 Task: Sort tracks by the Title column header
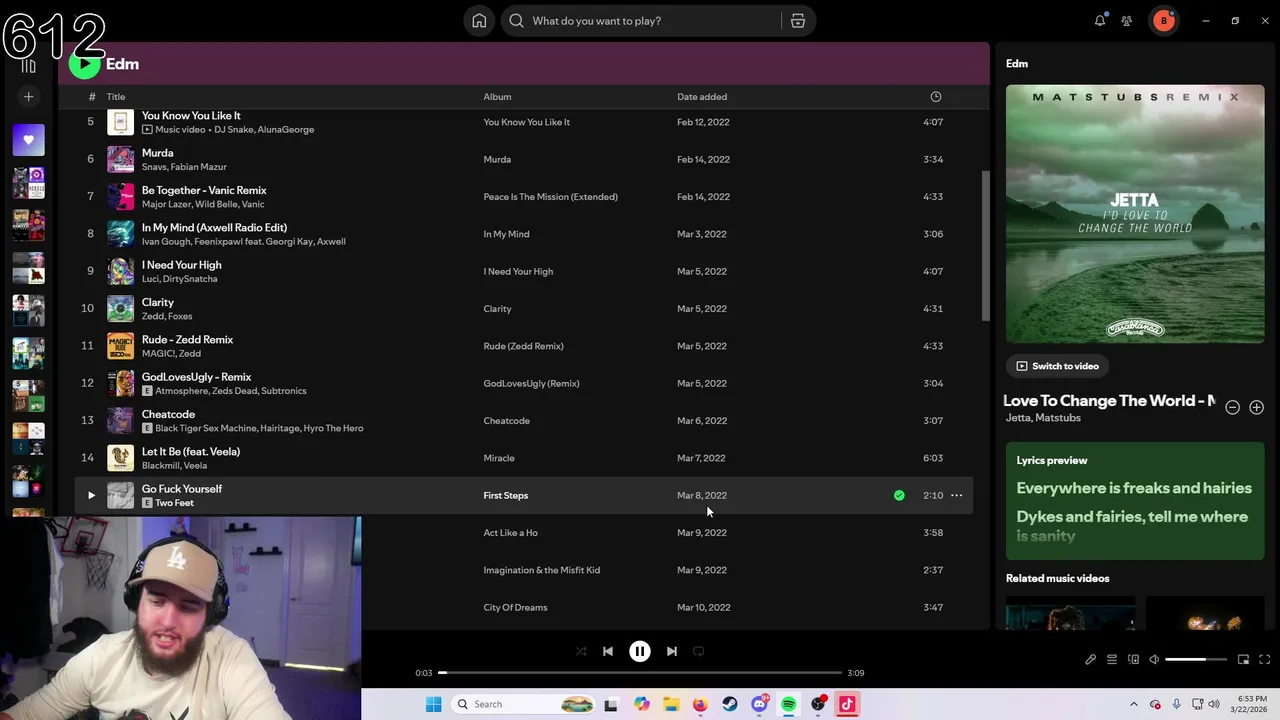[x=116, y=97]
